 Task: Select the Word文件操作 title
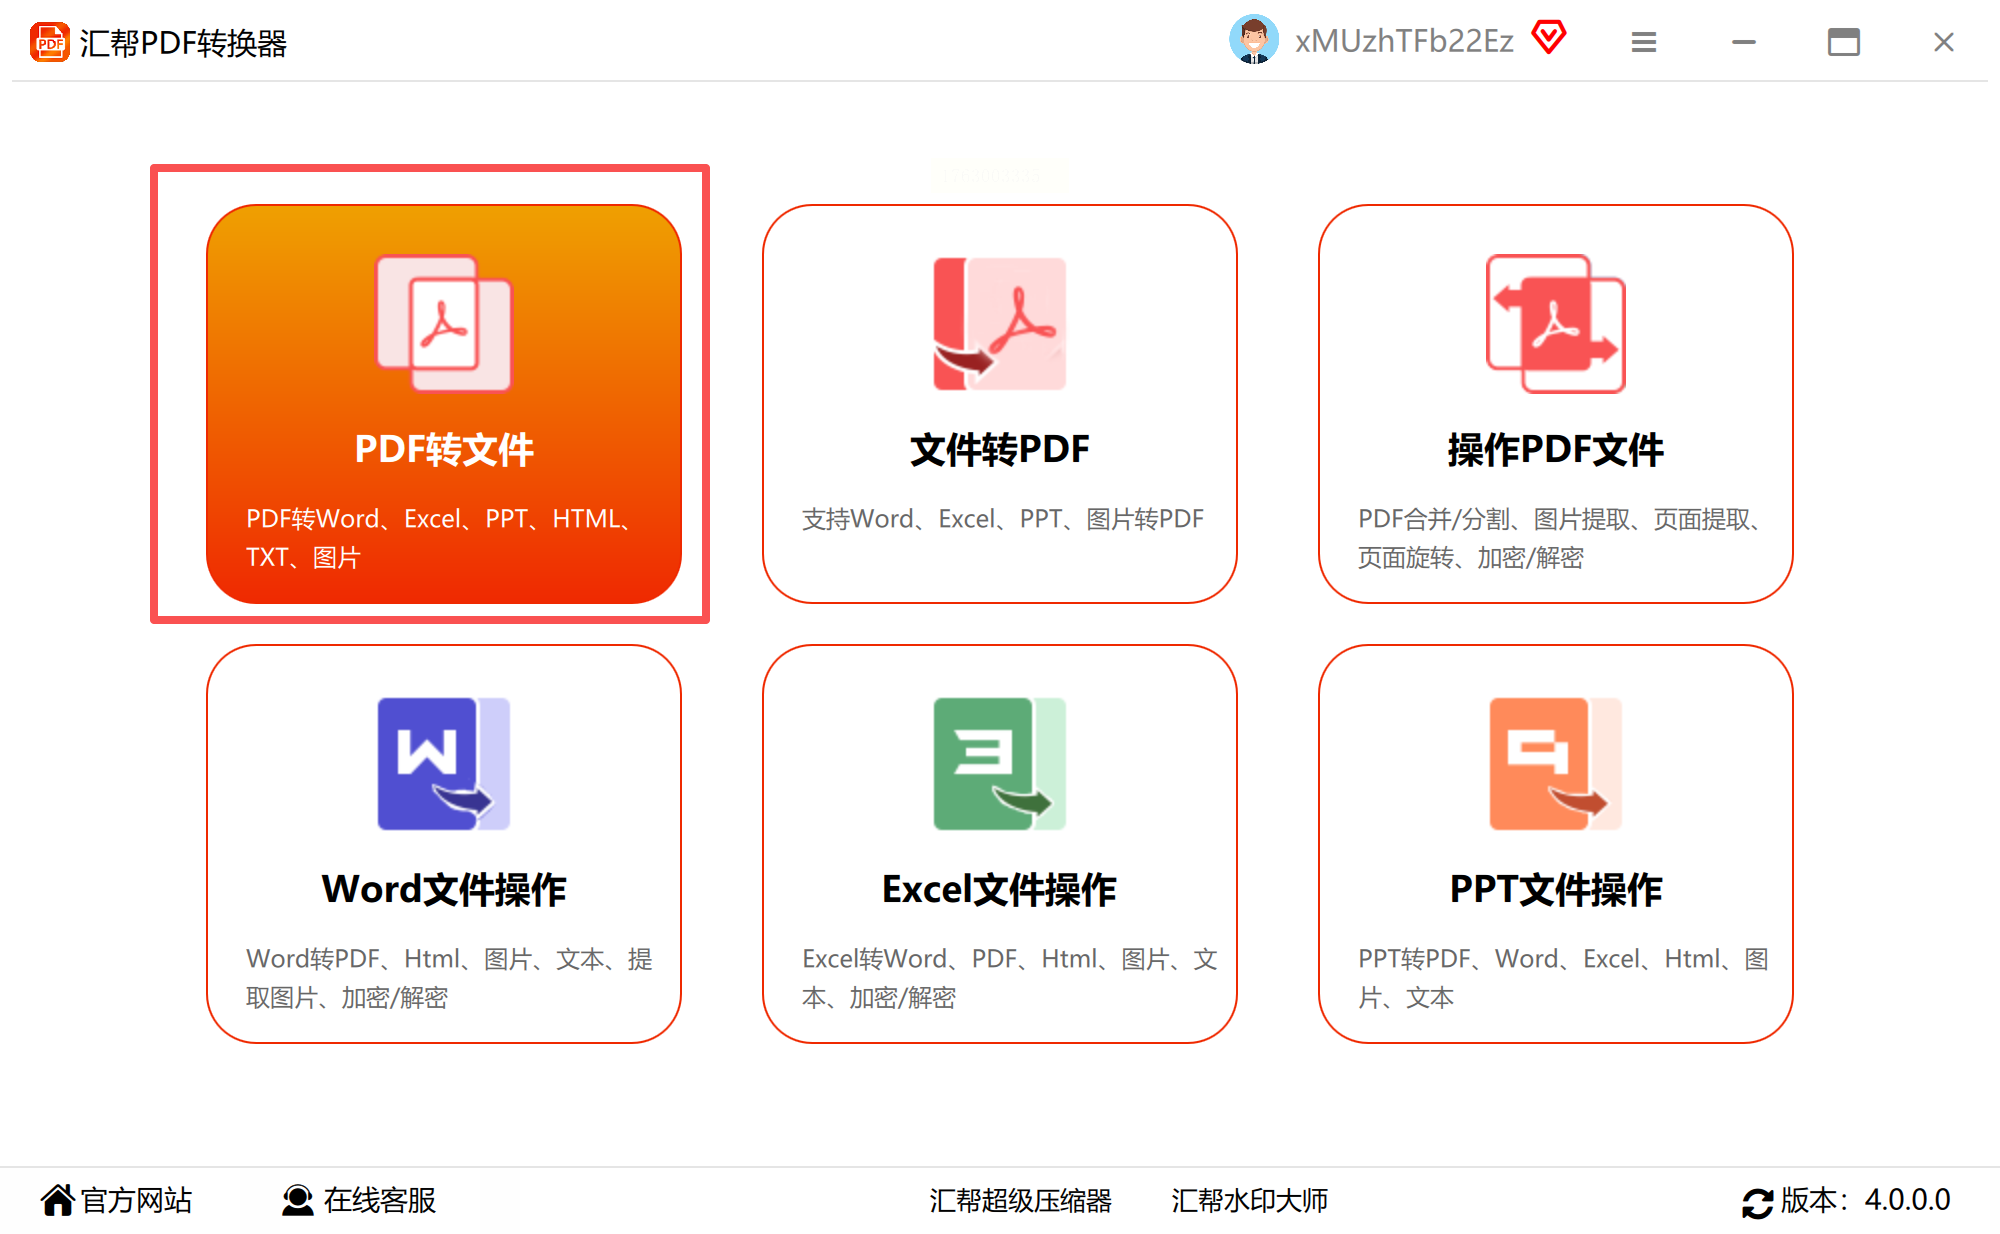click(443, 889)
